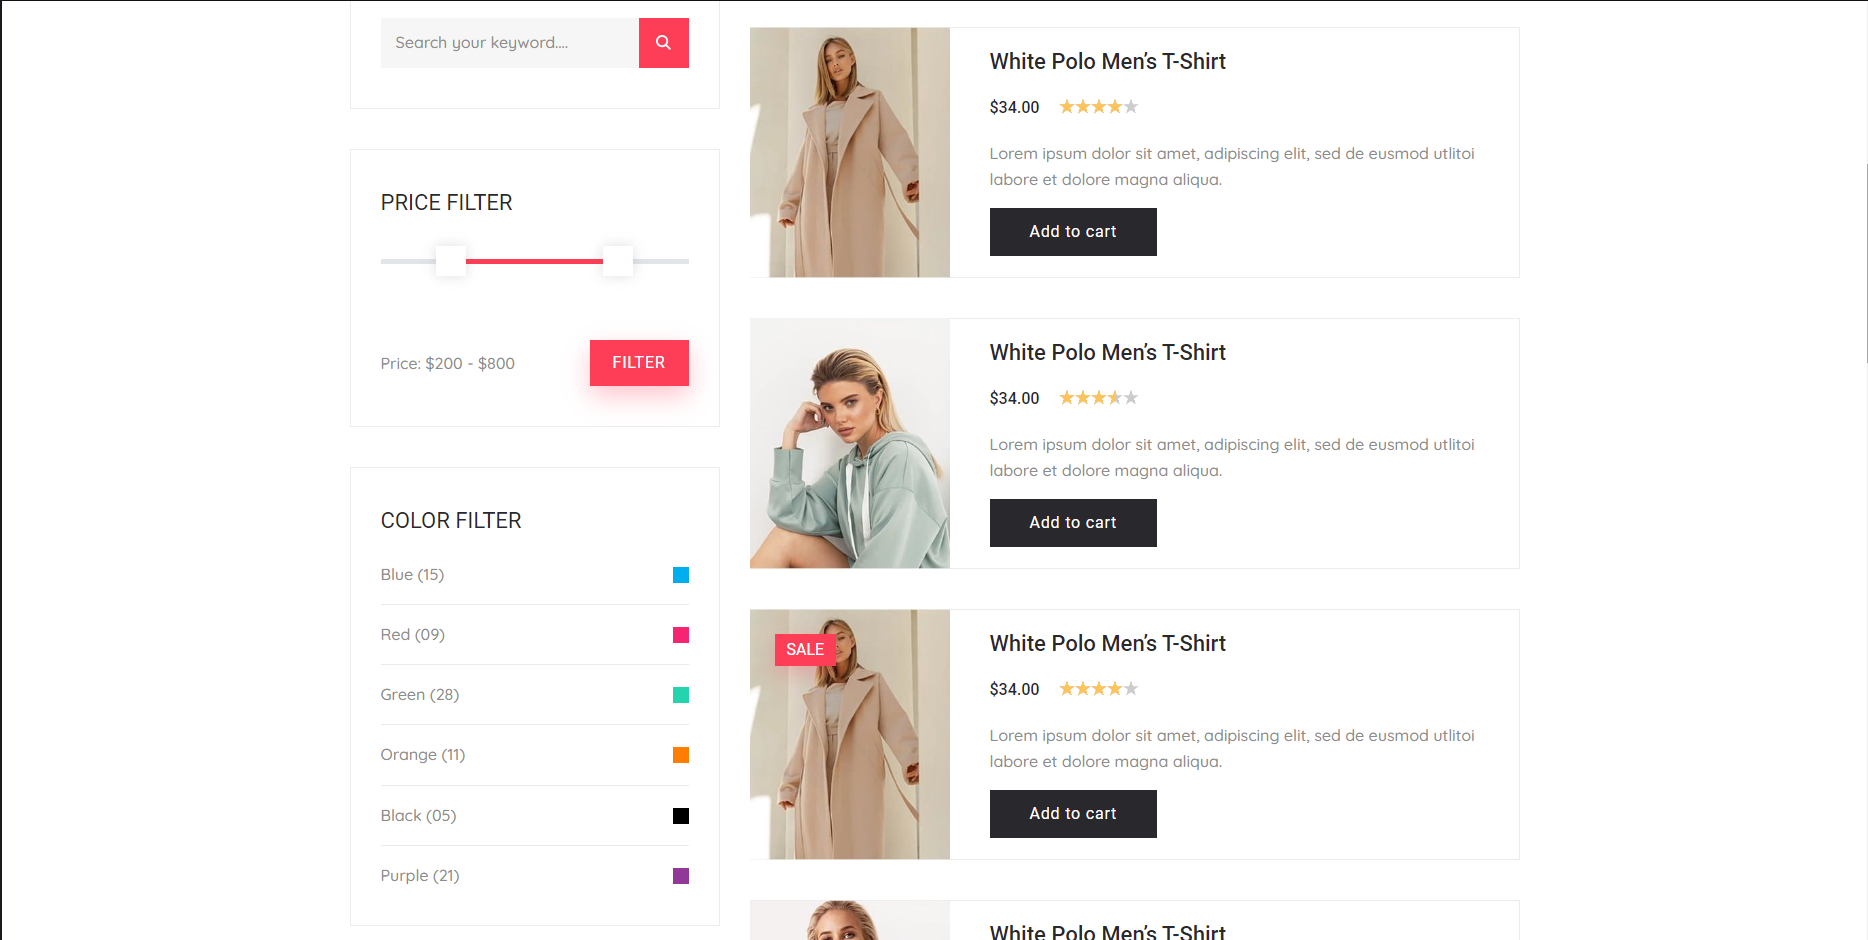1868x940 pixels.
Task: Open first White Polo Men's T-Shirt title
Action: [x=1107, y=62]
